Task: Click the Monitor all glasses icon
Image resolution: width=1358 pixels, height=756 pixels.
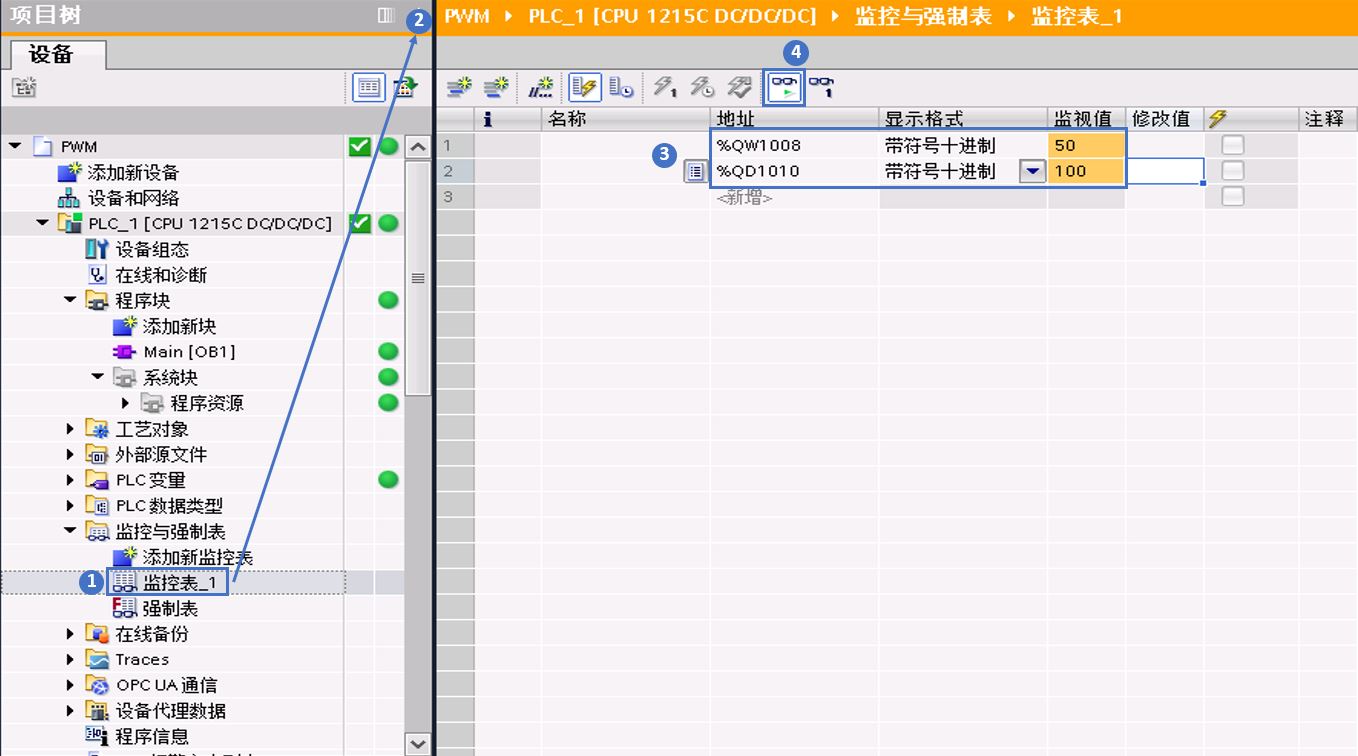Action: pos(784,88)
